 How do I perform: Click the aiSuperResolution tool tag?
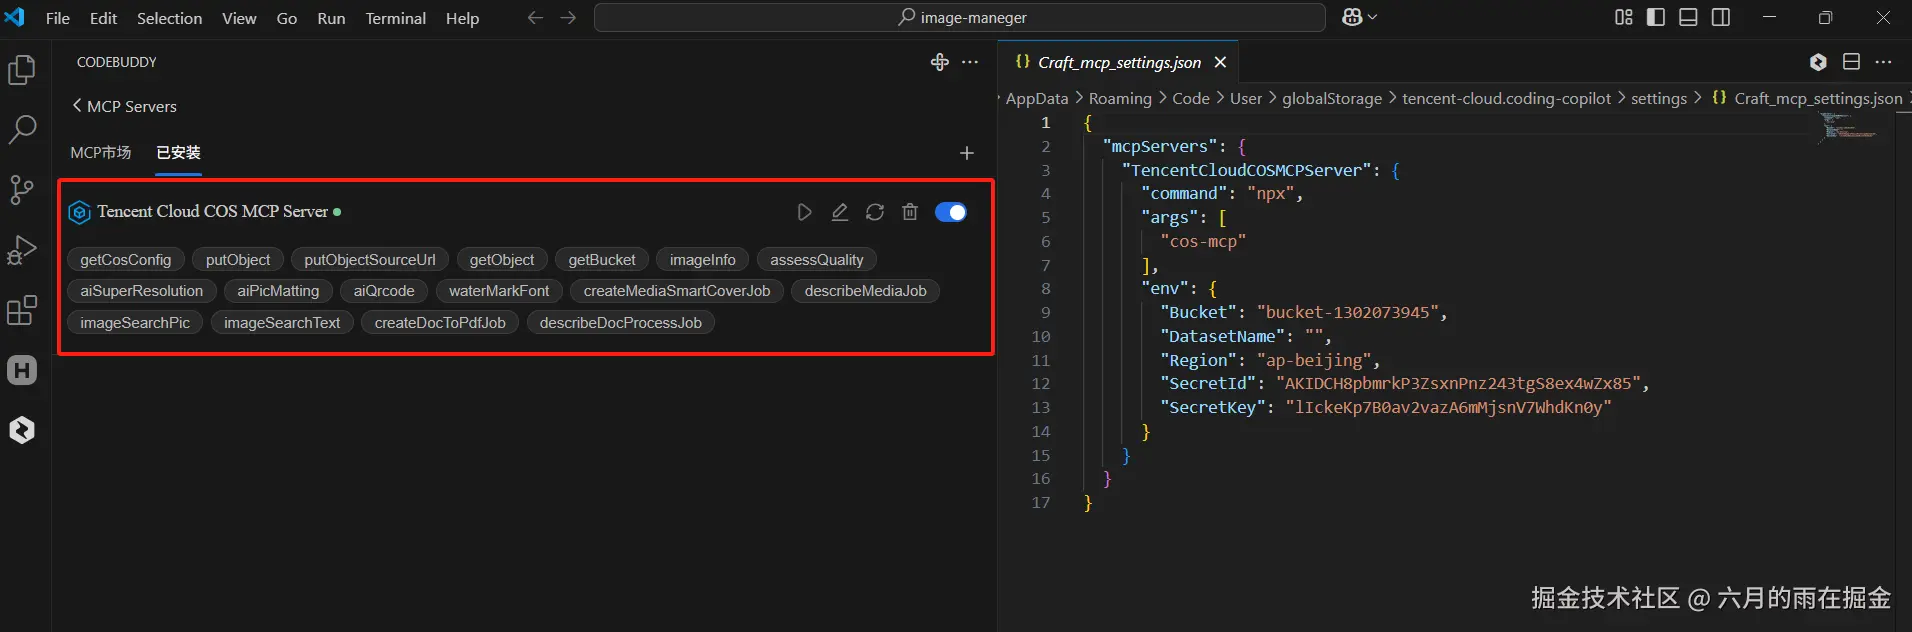[142, 291]
